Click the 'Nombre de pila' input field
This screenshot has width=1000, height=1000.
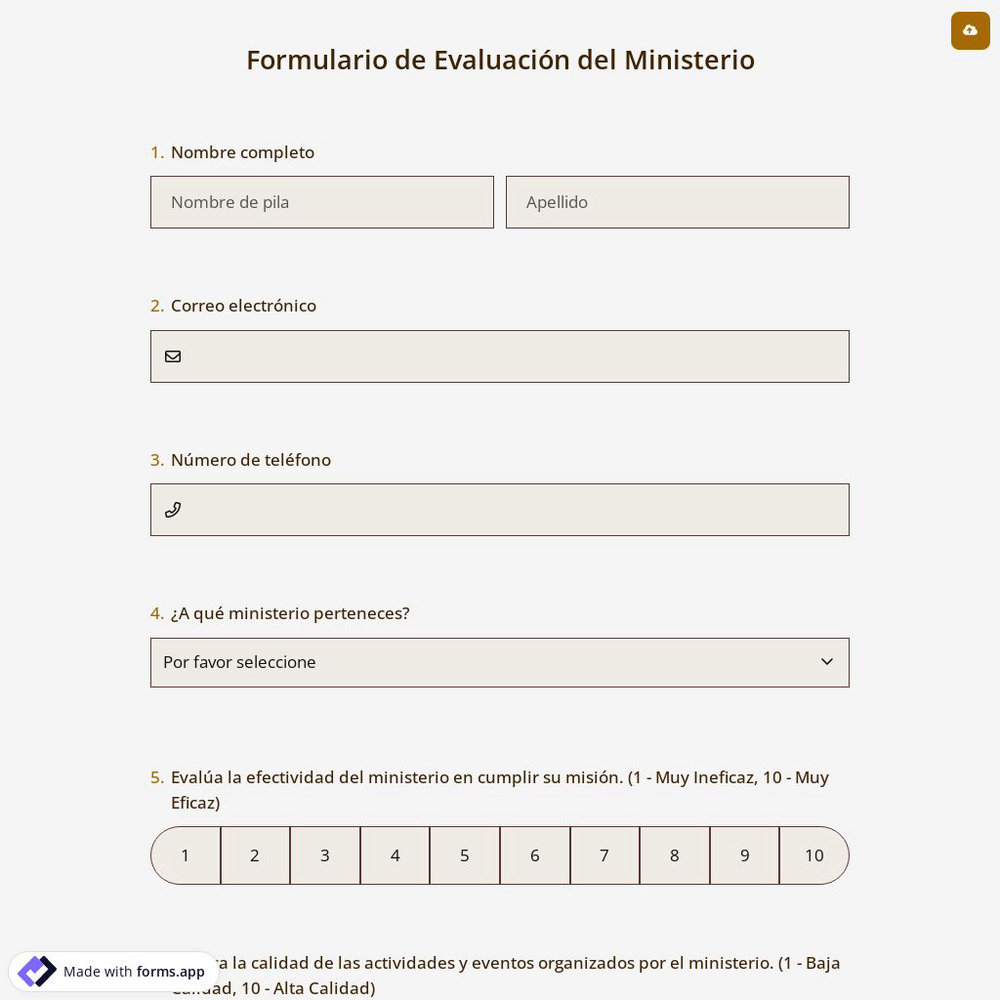(x=322, y=202)
